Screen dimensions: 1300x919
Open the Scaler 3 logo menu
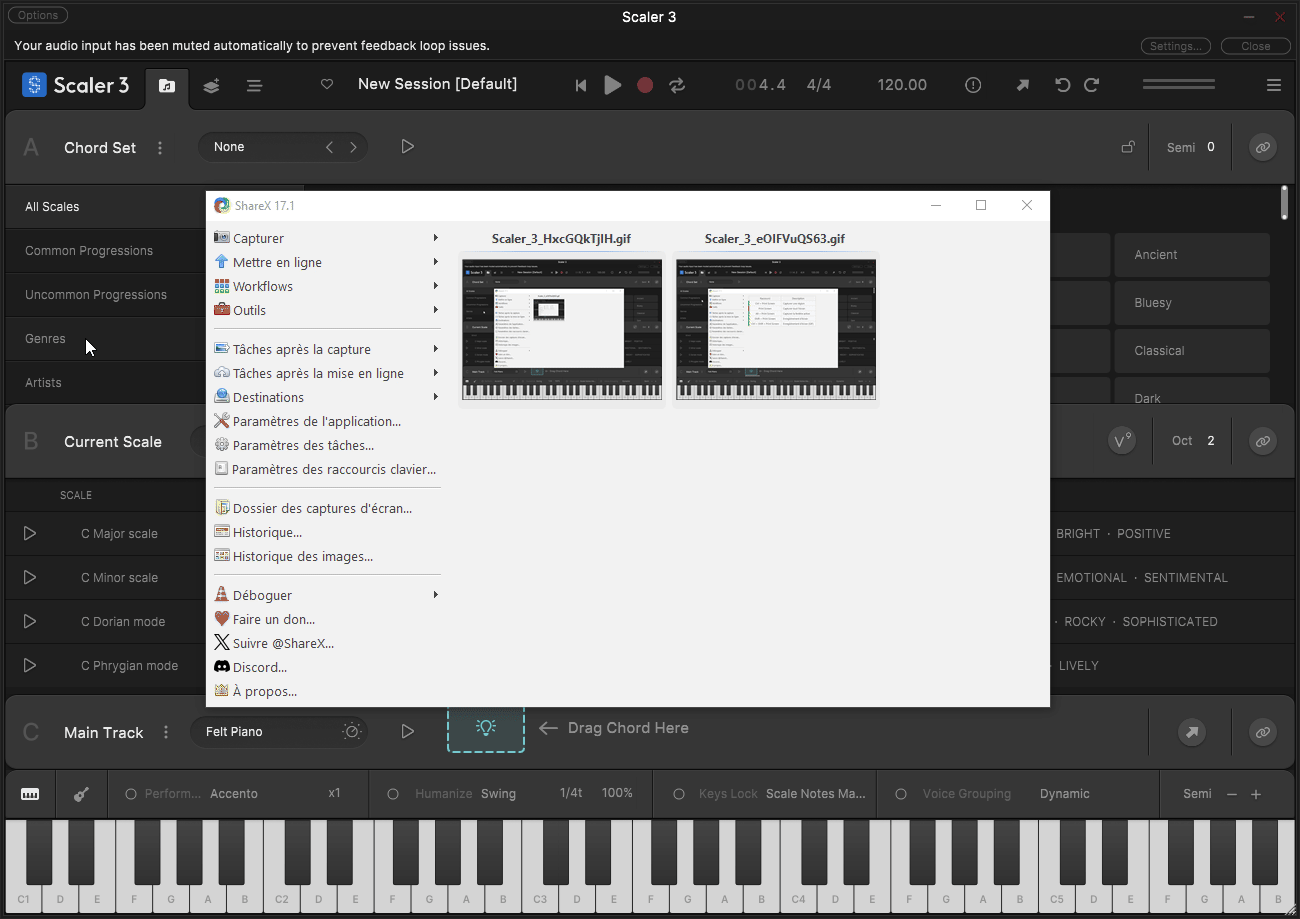point(76,85)
